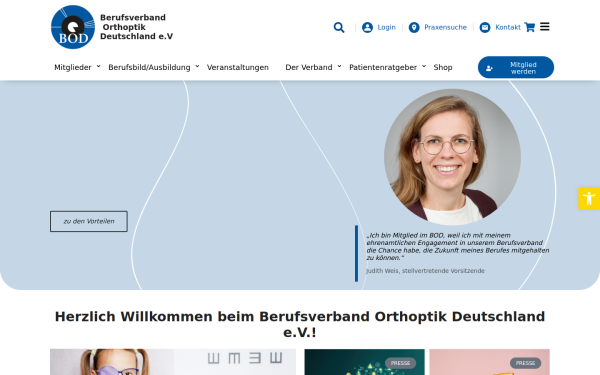Click the portrait photo of Judith Weis
The image size is (600, 375).
452,157
